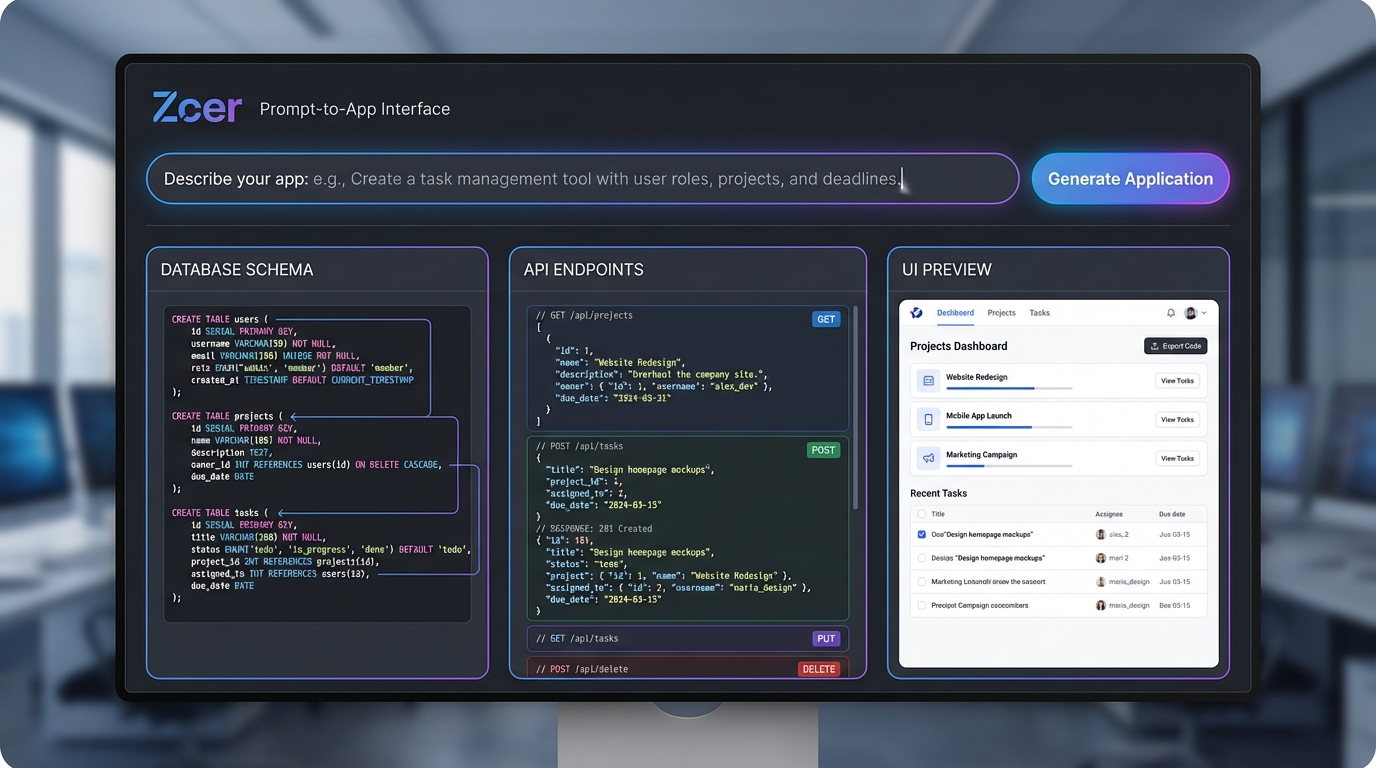Image resolution: width=1376 pixels, height=768 pixels.
Task: Click the user avatar in the preview navbar
Action: pyautogui.click(x=1190, y=313)
